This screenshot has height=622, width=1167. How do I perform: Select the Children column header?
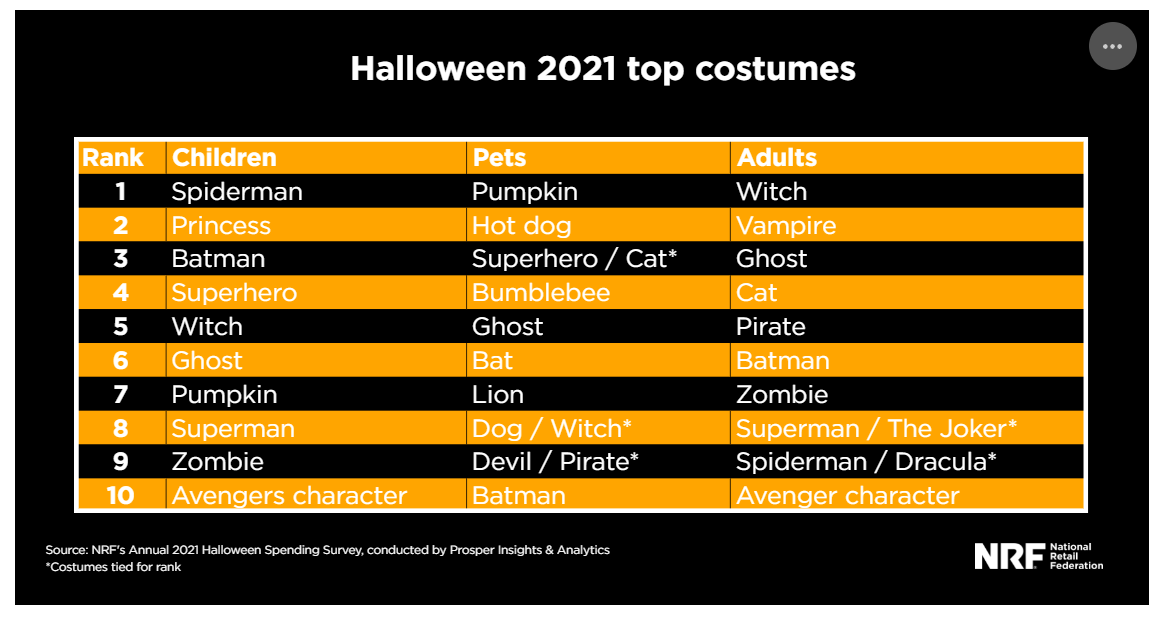click(224, 158)
